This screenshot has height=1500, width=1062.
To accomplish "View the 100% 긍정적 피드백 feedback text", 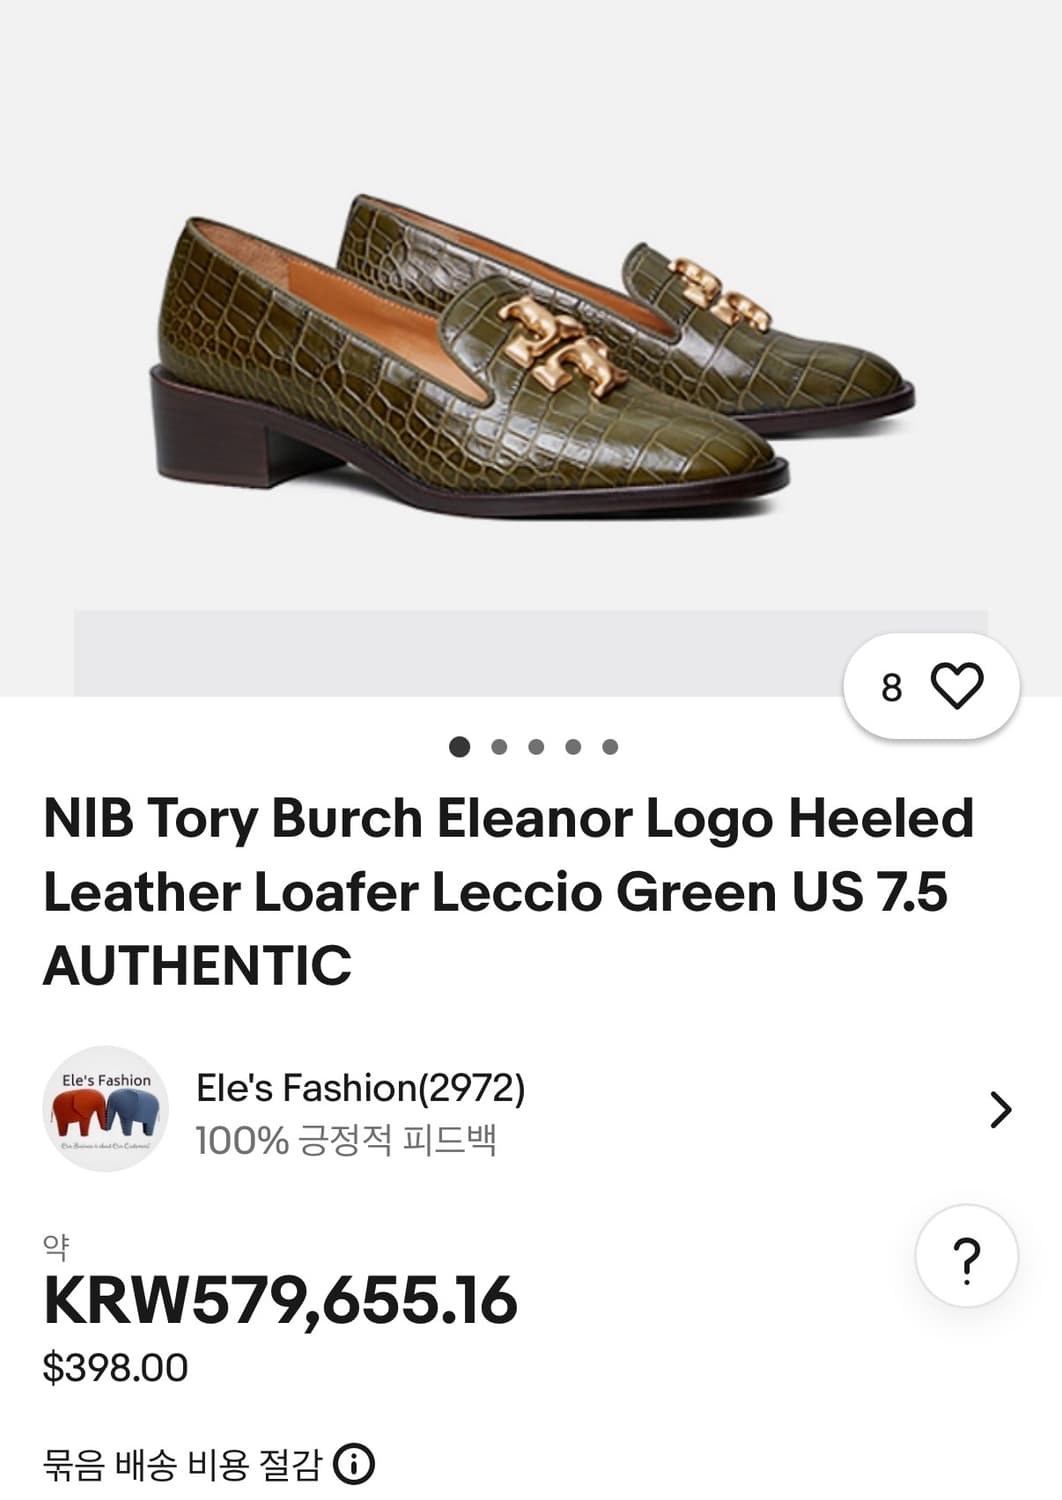I will tap(346, 1140).
